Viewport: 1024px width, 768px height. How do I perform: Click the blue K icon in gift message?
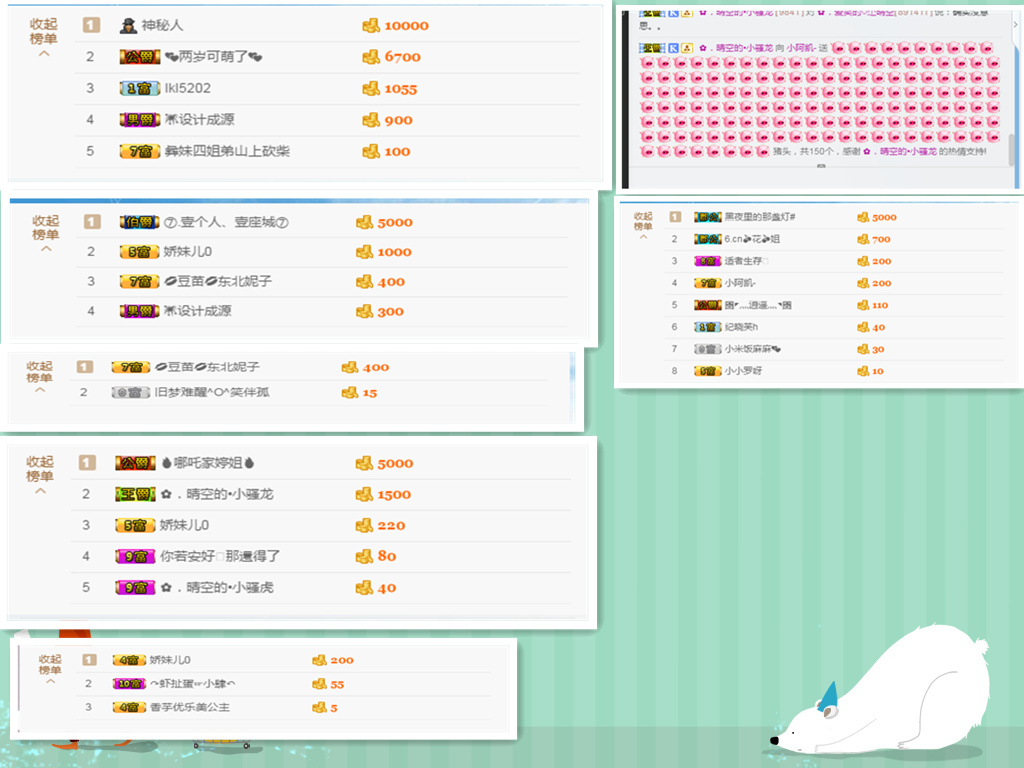click(x=673, y=48)
